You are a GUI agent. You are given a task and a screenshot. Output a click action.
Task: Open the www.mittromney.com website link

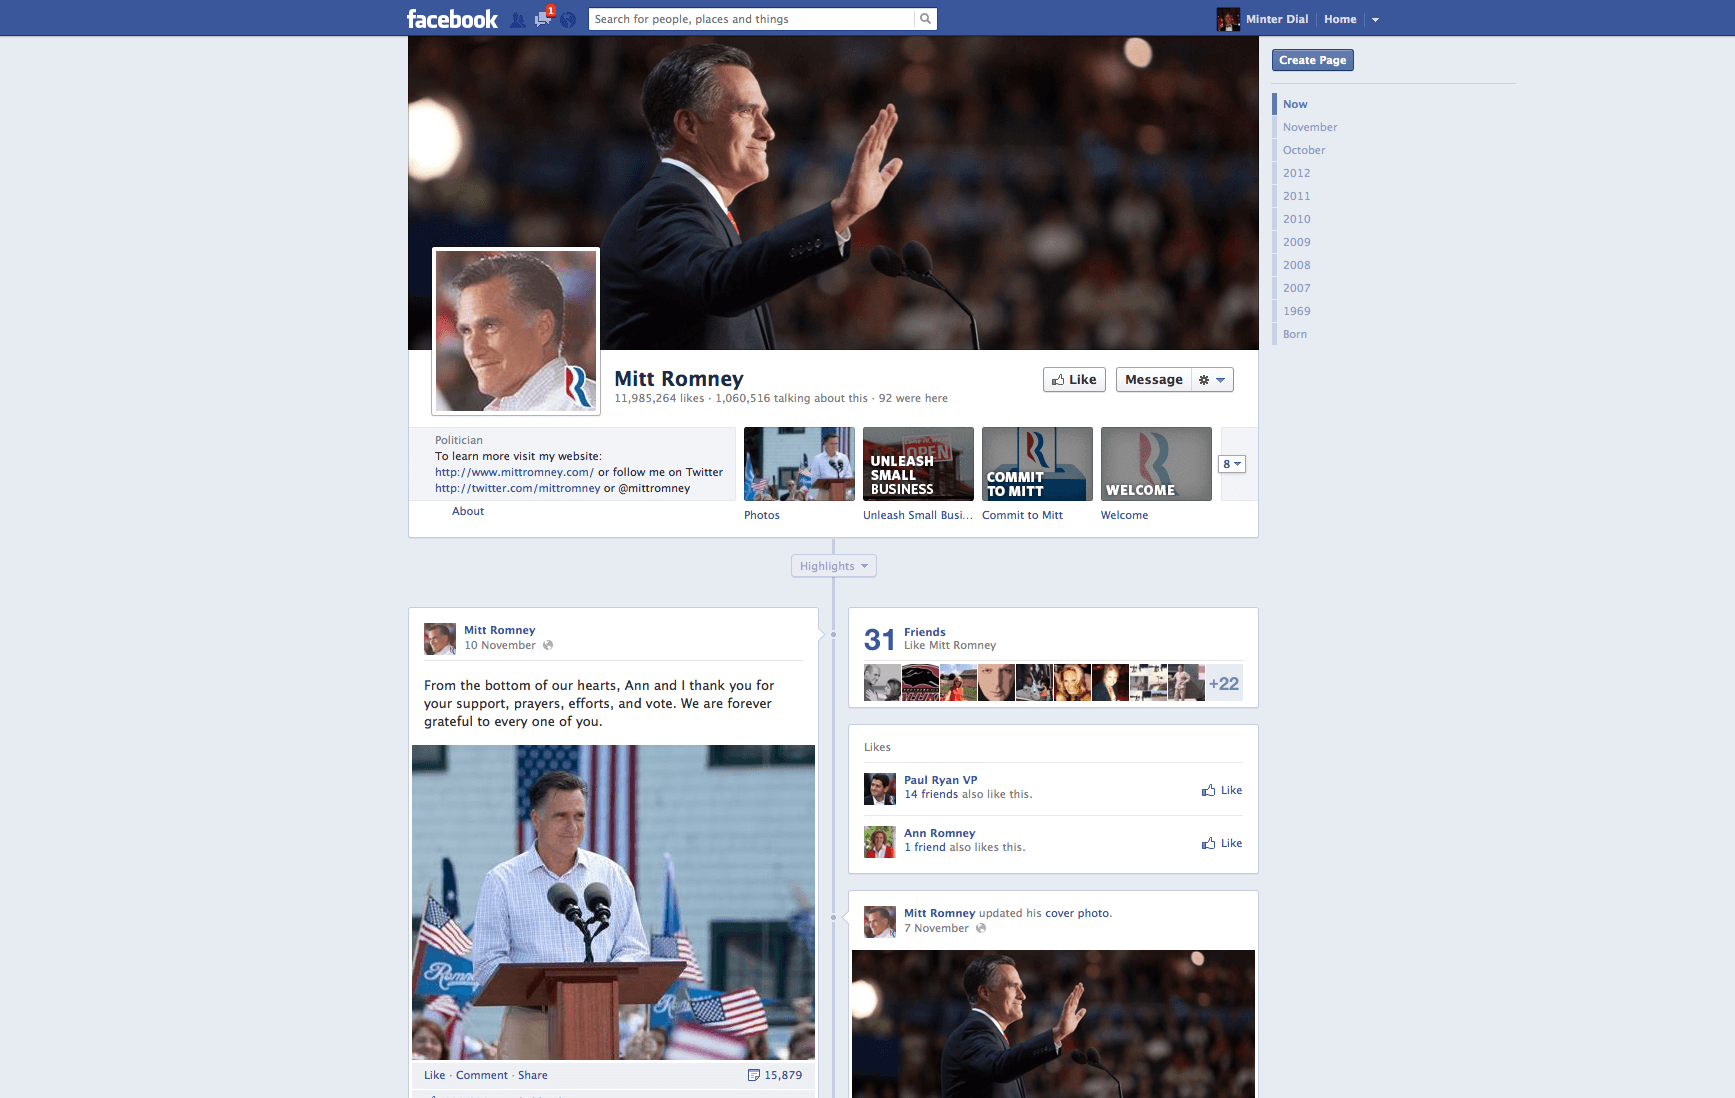[514, 472]
